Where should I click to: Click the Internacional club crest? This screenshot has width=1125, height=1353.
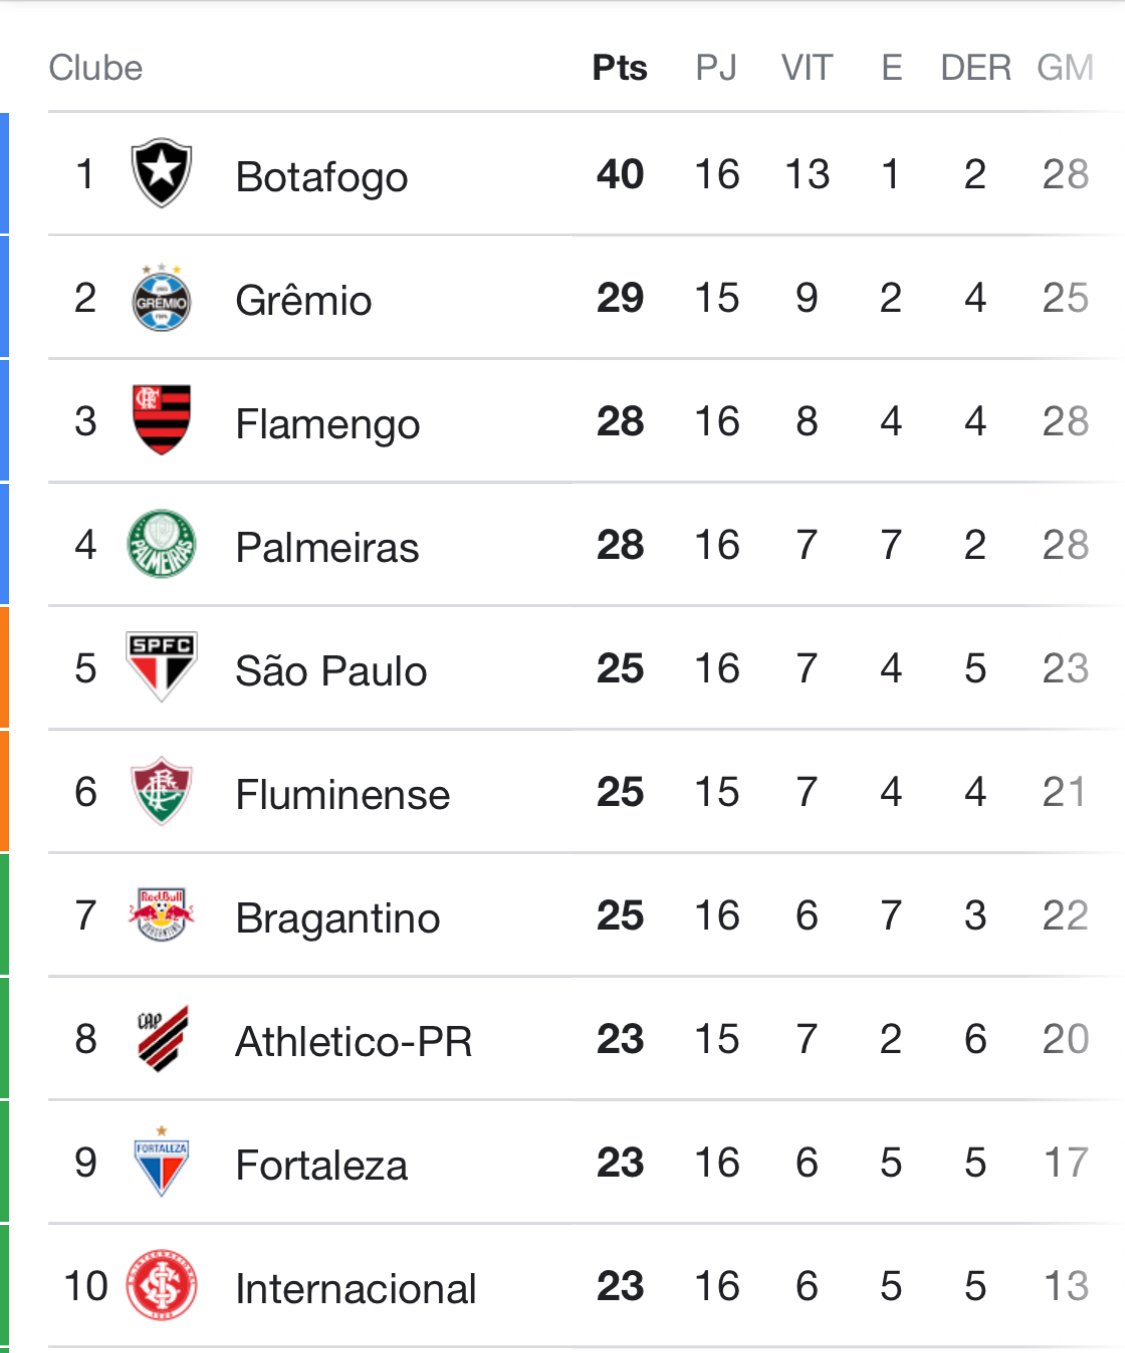click(x=161, y=1286)
